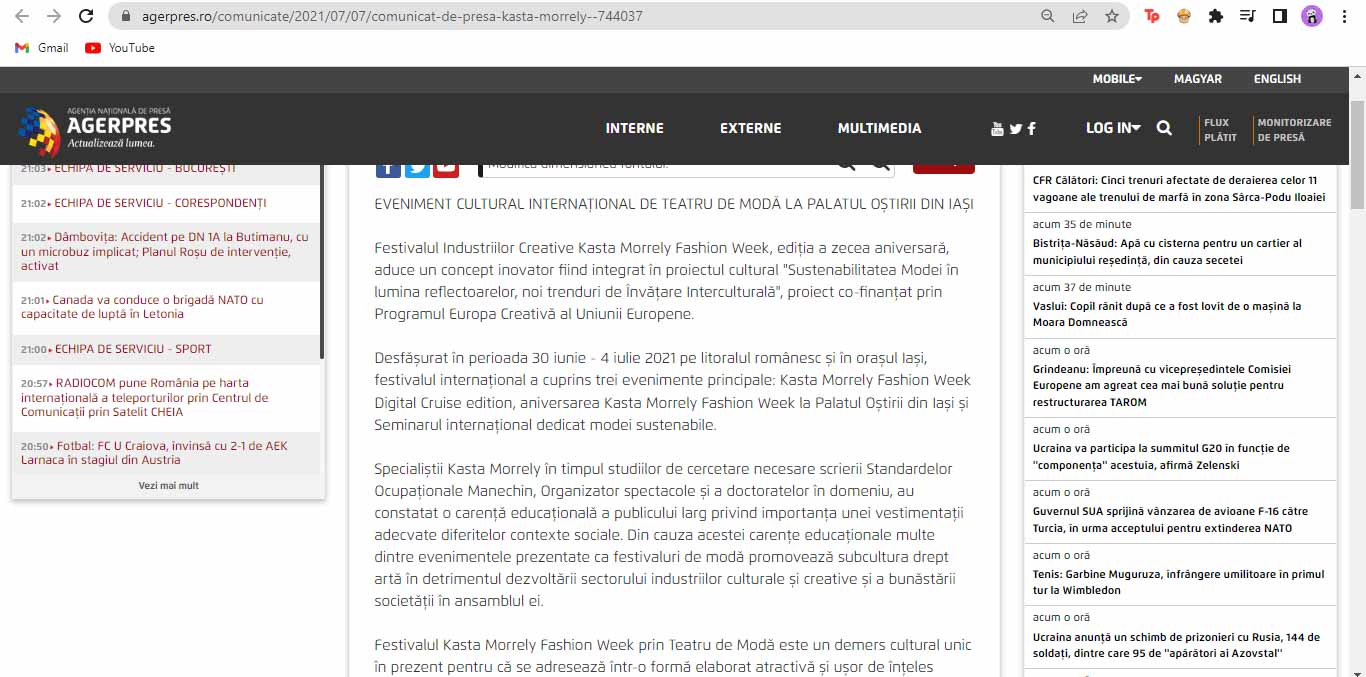The image size is (1366, 677).
Task: Reload the AGERPRES page
Action: tap(86, 16)
